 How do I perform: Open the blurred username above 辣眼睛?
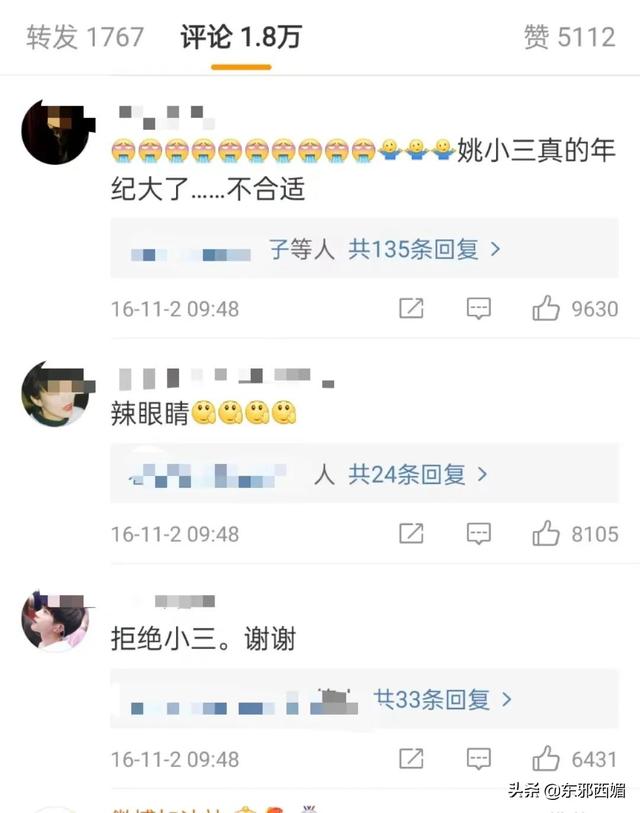pyautogui.click(x=227, y=378)
